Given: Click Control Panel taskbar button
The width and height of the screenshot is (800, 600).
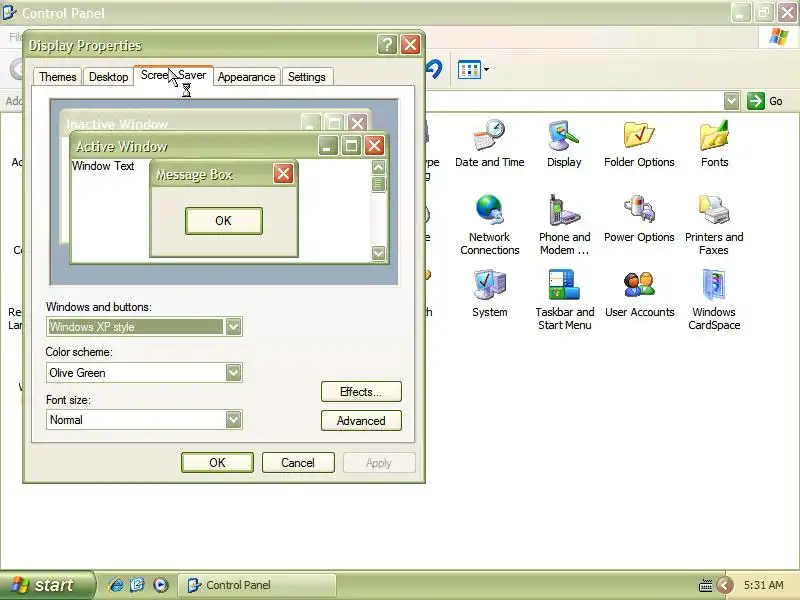Looking at the screenshot, I should pos(257,585).
